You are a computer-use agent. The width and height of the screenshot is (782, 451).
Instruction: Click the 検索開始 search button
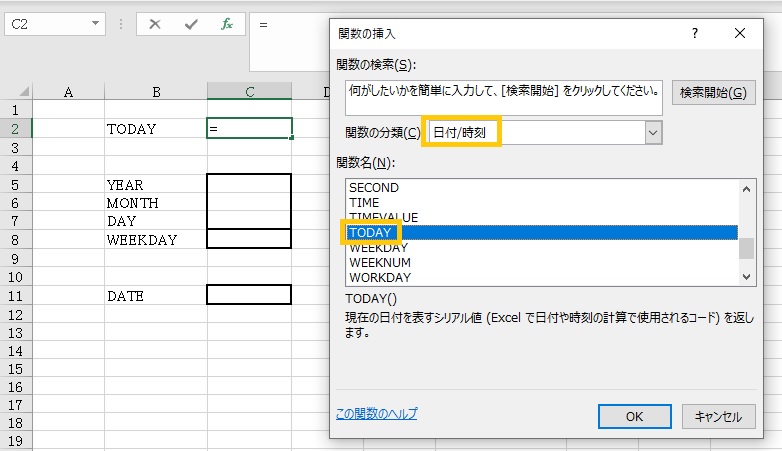click(713, 93)
